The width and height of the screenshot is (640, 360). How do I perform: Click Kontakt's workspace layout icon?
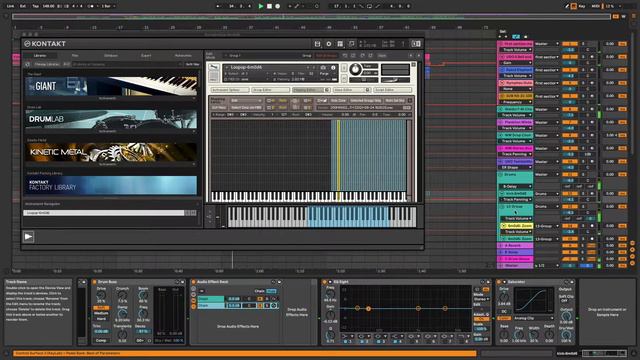coord(340,44)
